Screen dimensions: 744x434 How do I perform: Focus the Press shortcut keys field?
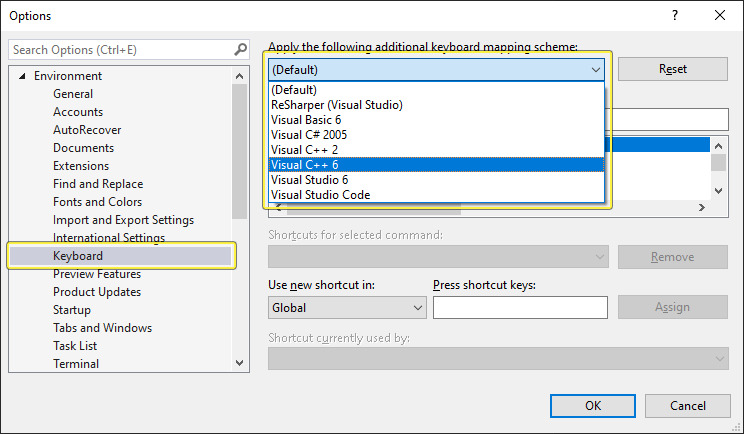[520, 307]
